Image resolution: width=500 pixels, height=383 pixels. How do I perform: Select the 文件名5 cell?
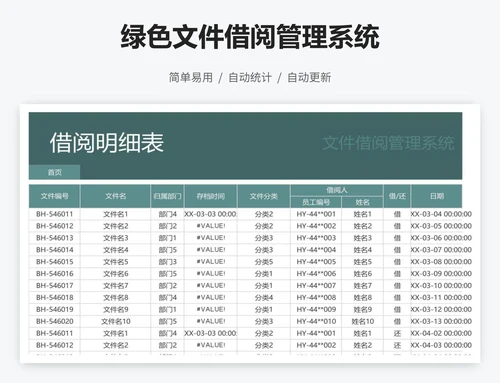(115, 262)
